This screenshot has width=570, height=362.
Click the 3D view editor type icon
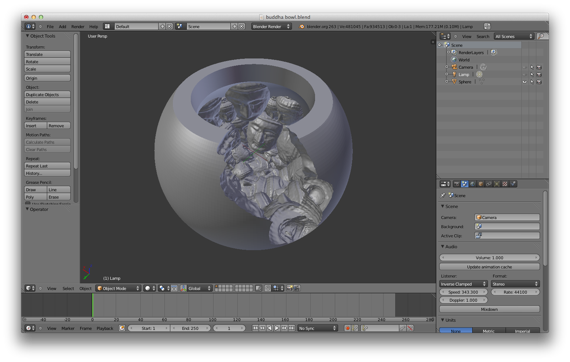click(30, 288)
